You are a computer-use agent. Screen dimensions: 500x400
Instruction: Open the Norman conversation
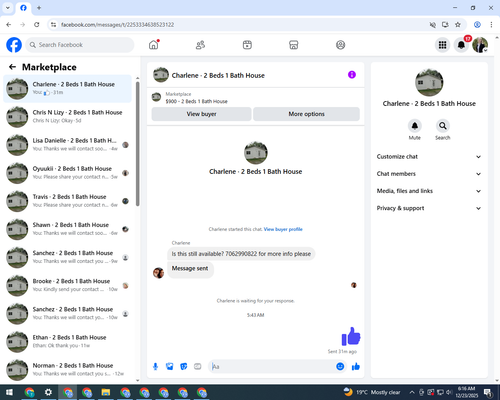tap(67, 370)
